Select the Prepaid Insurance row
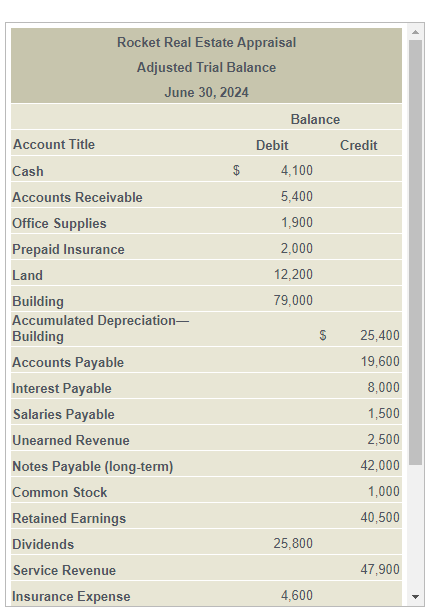Screen dimensions: 431x608 (x=206, y=248)
